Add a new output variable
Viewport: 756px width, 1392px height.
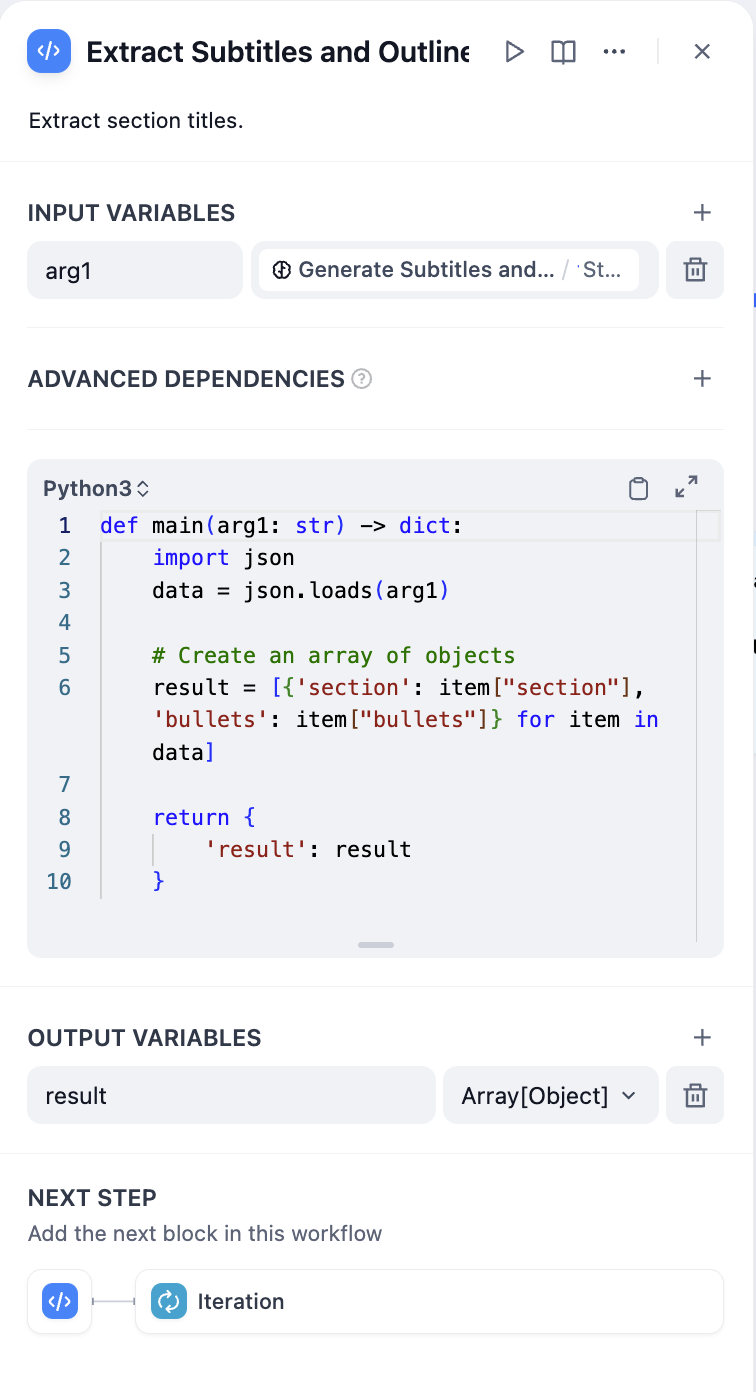(x=702, y=1038)
